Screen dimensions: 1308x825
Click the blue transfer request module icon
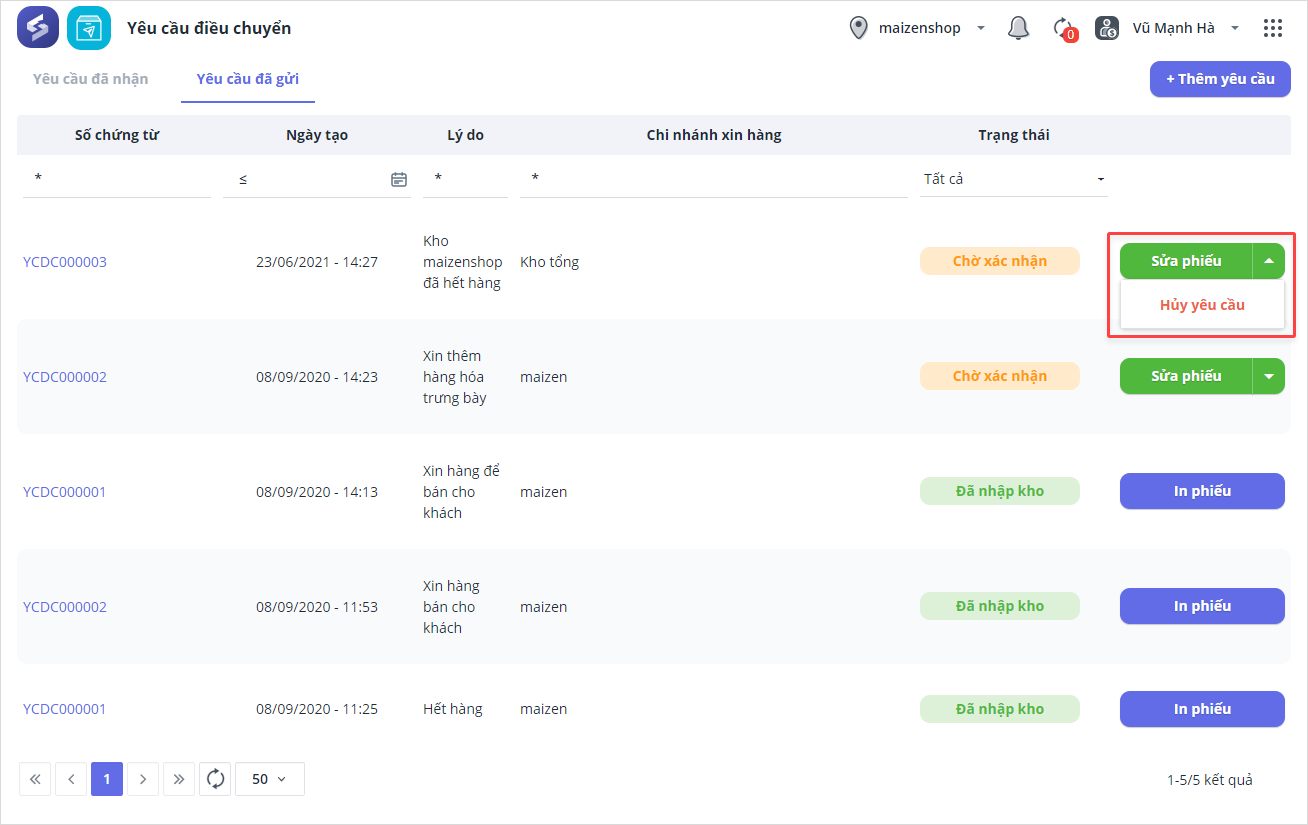pos(89,28)
